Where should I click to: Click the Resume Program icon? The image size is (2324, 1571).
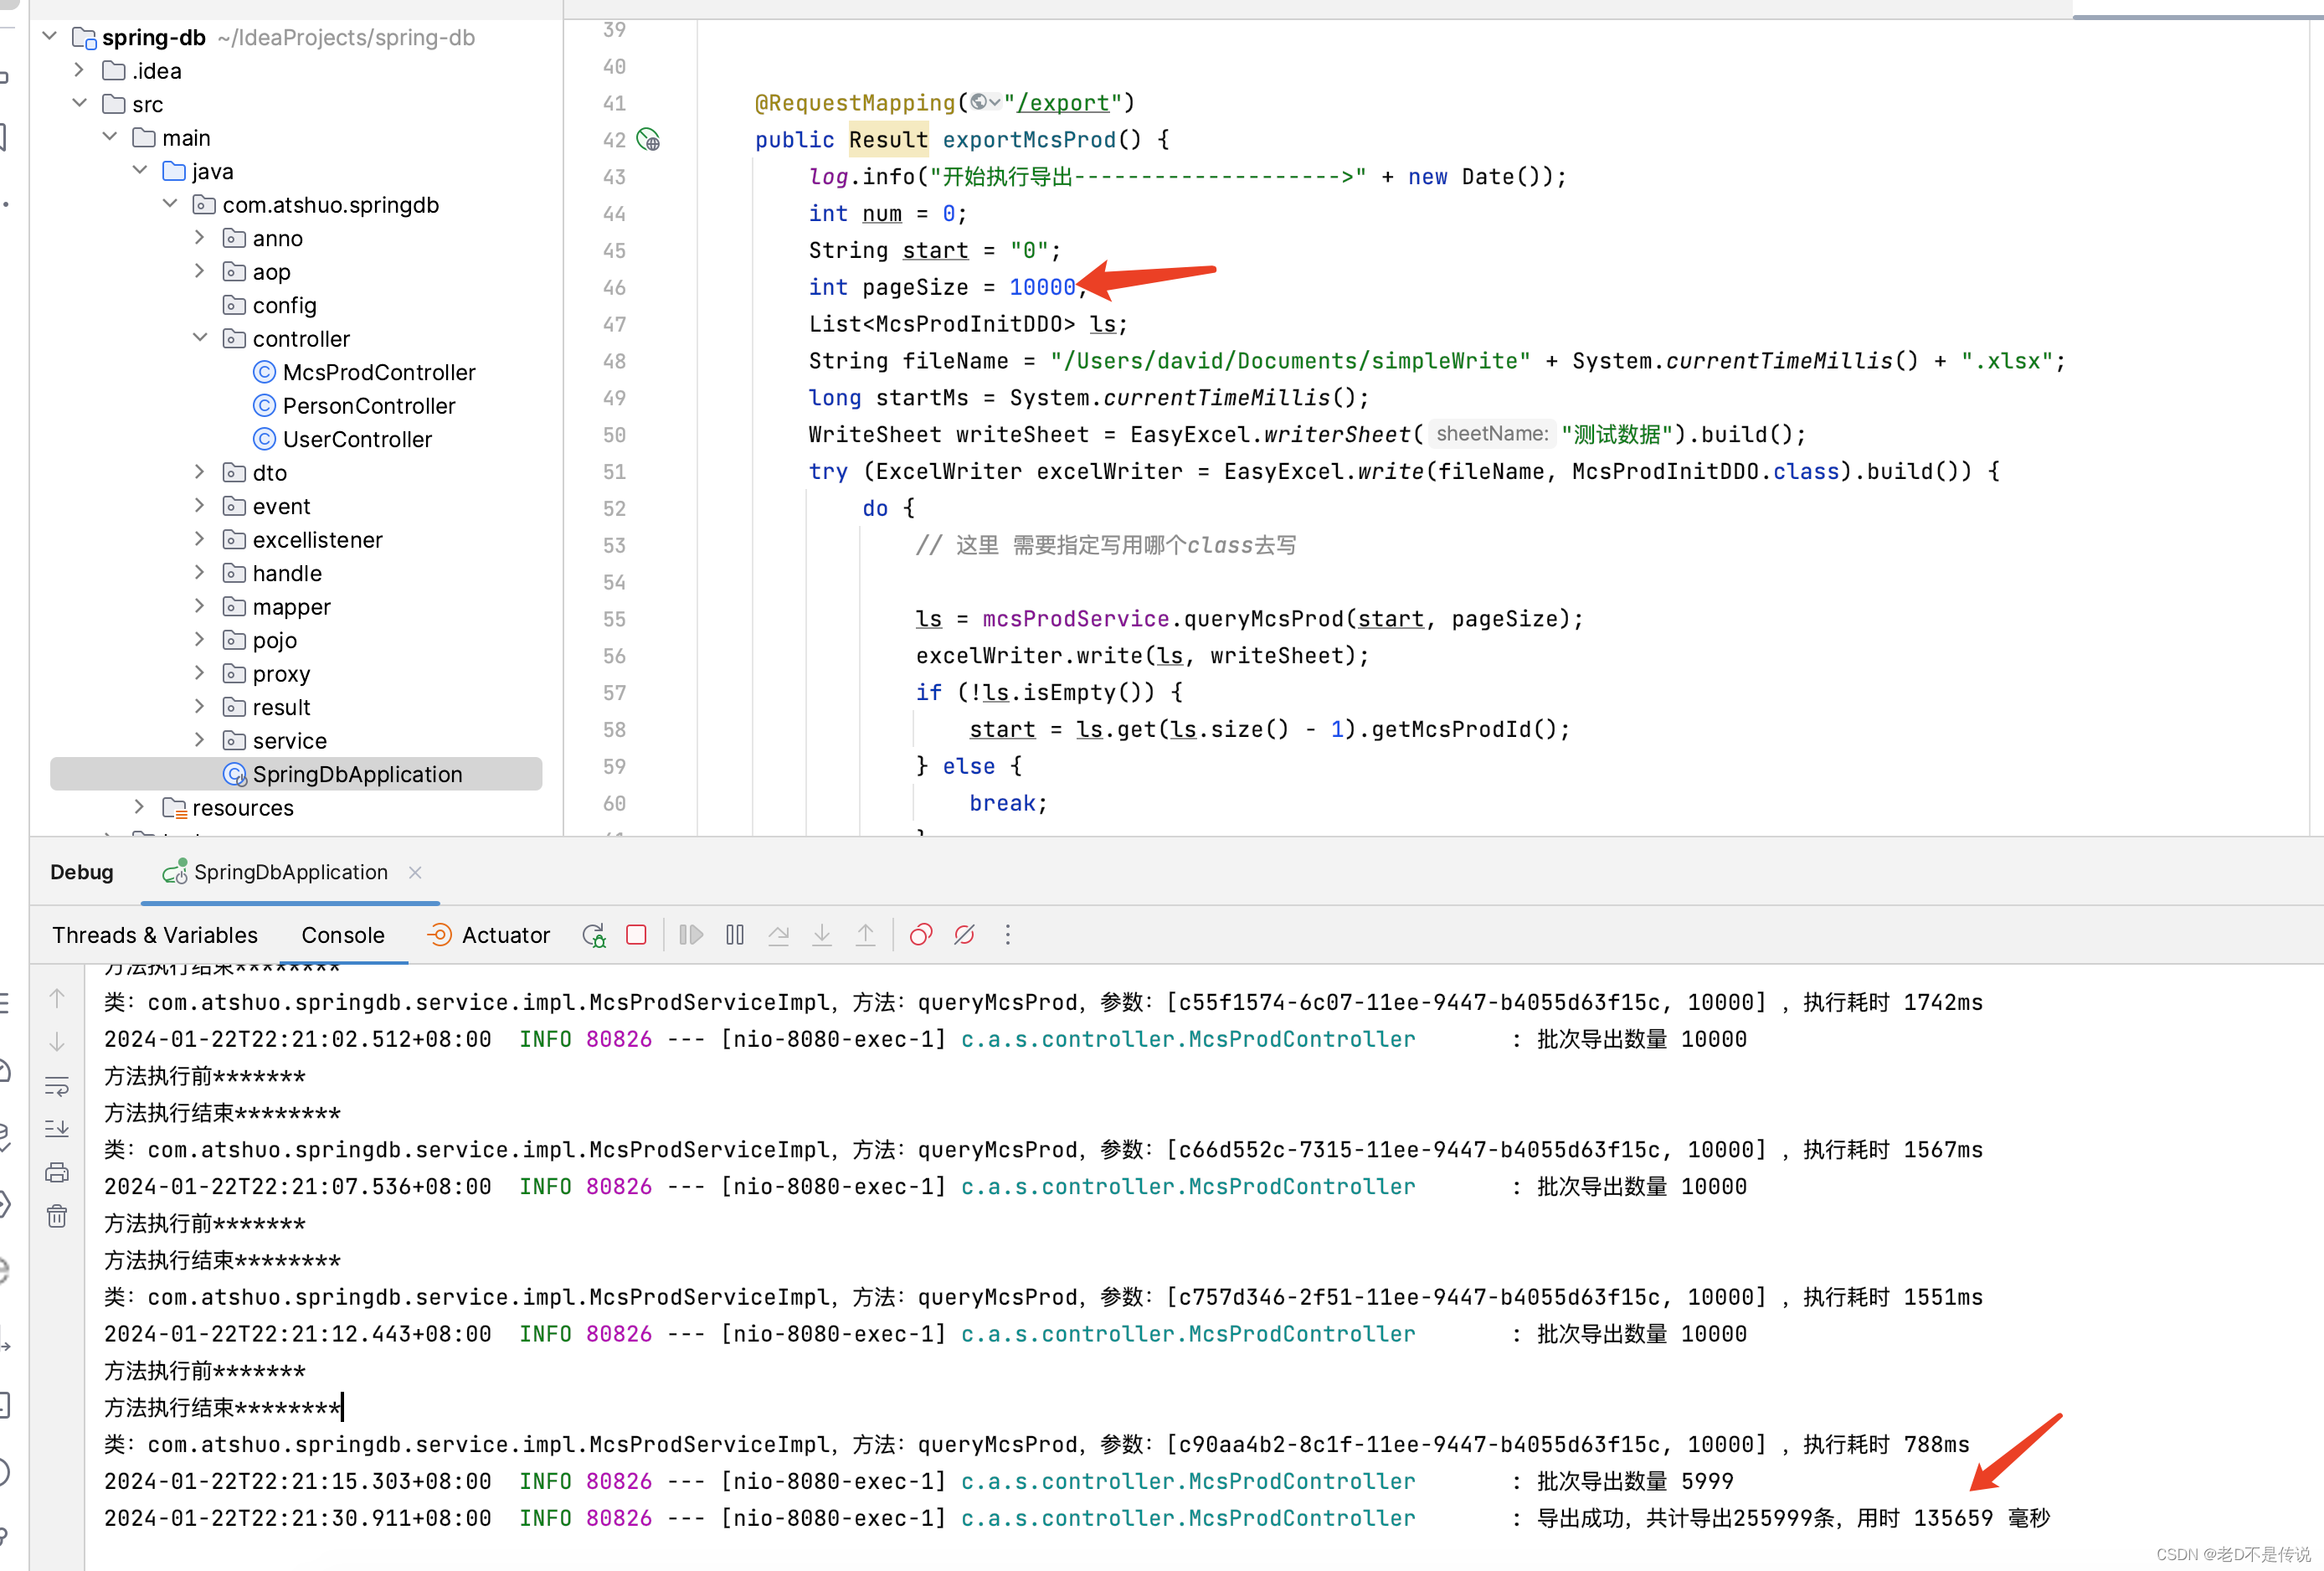coord(691,935)
